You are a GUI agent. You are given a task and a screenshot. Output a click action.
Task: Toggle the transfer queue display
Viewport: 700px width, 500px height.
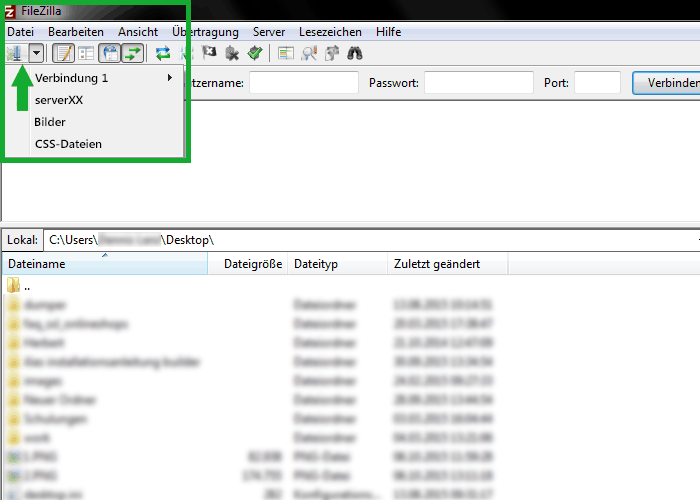[x=133, y=54]
